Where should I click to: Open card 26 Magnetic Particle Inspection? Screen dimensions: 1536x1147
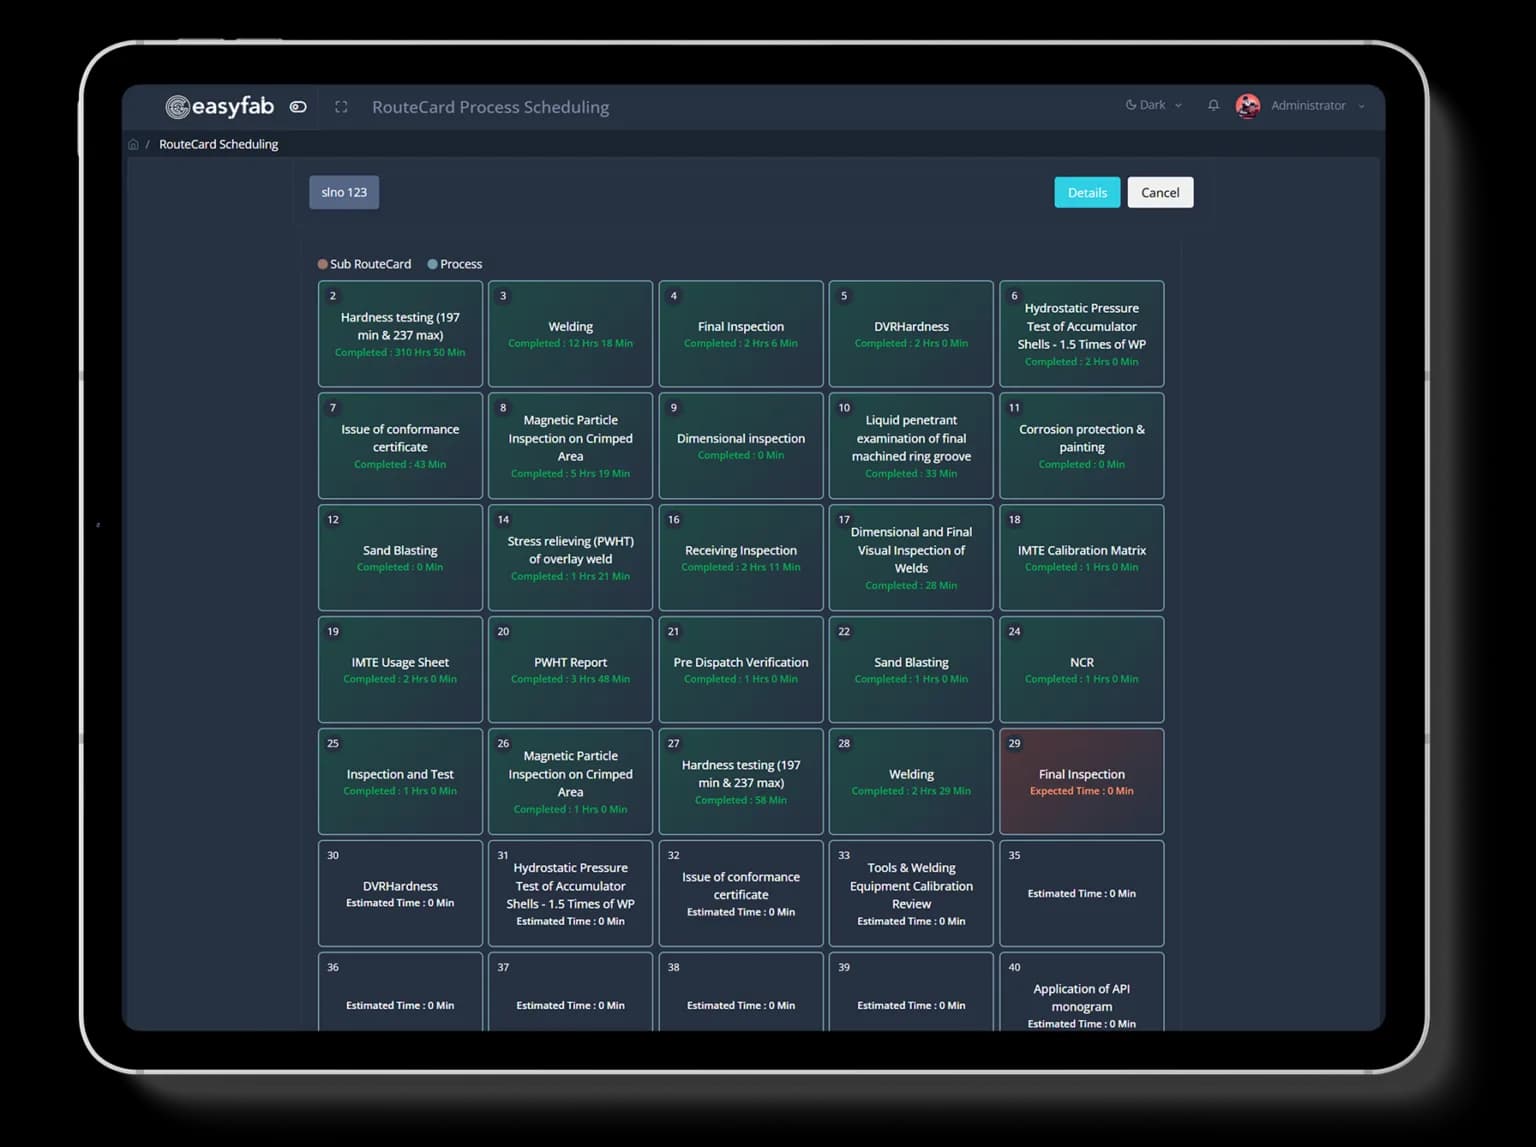pyautogui.click(x=570, y=782)
